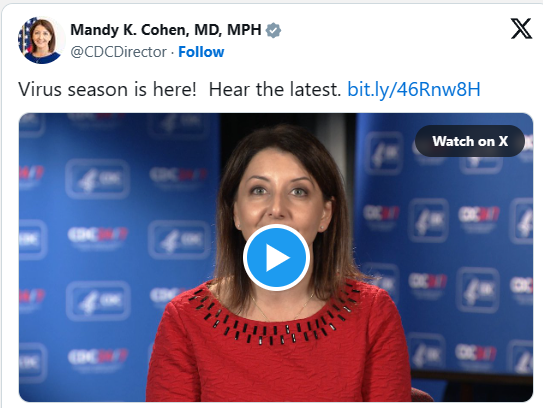Click the blurred CDC 24/7 backdrop on the video's left

pos(118,256)
